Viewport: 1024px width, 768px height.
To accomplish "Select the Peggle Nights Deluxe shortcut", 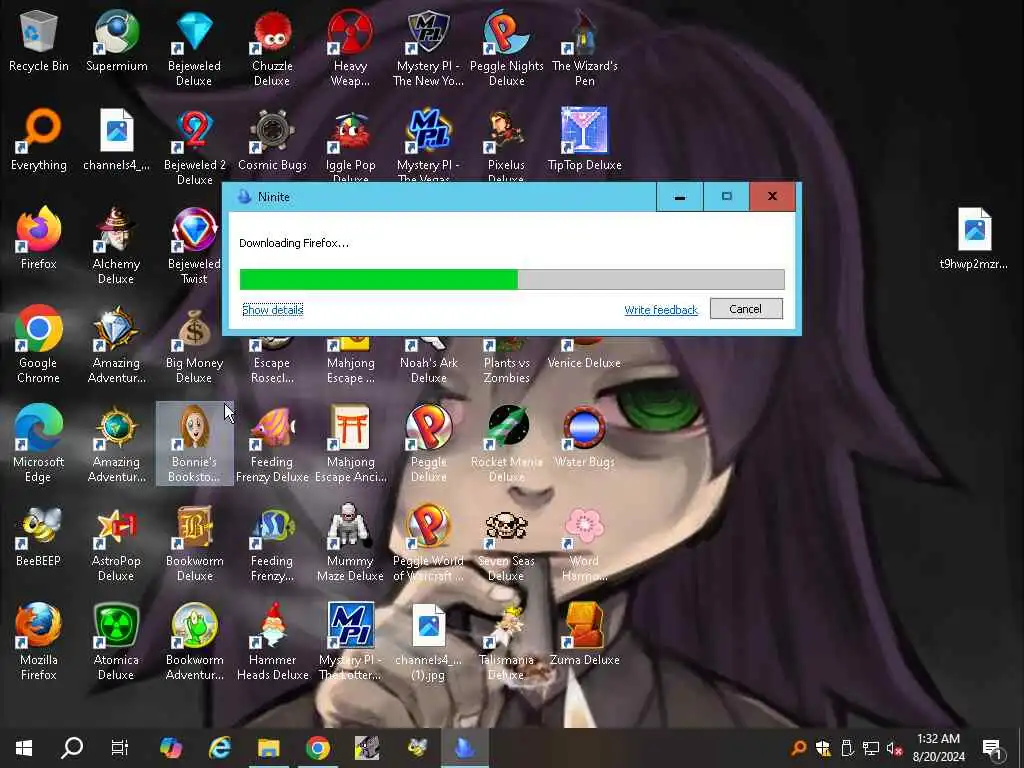I will tap(507, 48).
